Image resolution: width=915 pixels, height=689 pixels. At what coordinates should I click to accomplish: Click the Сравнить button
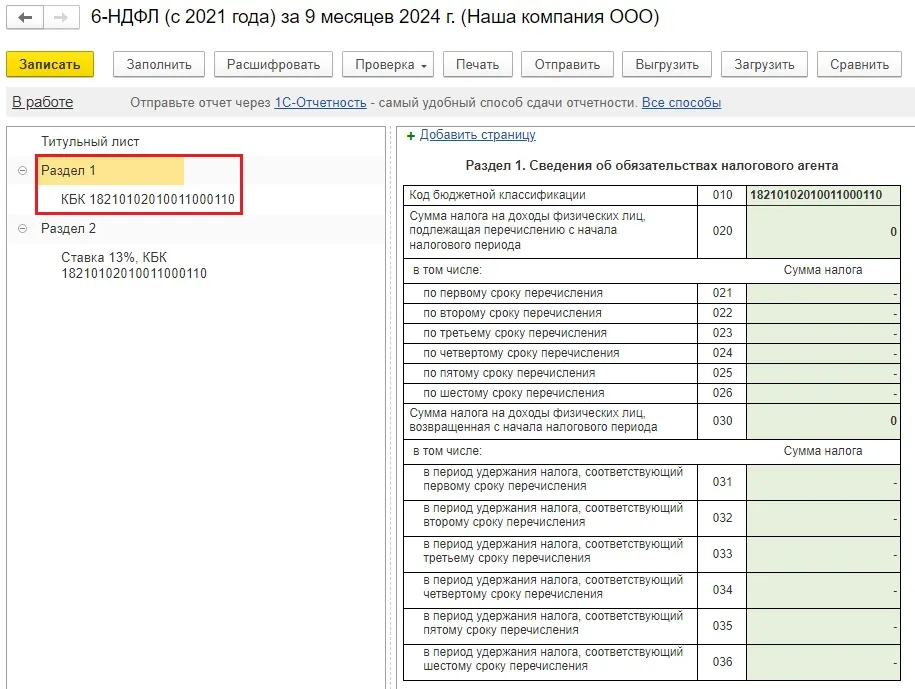click(858, 64)
